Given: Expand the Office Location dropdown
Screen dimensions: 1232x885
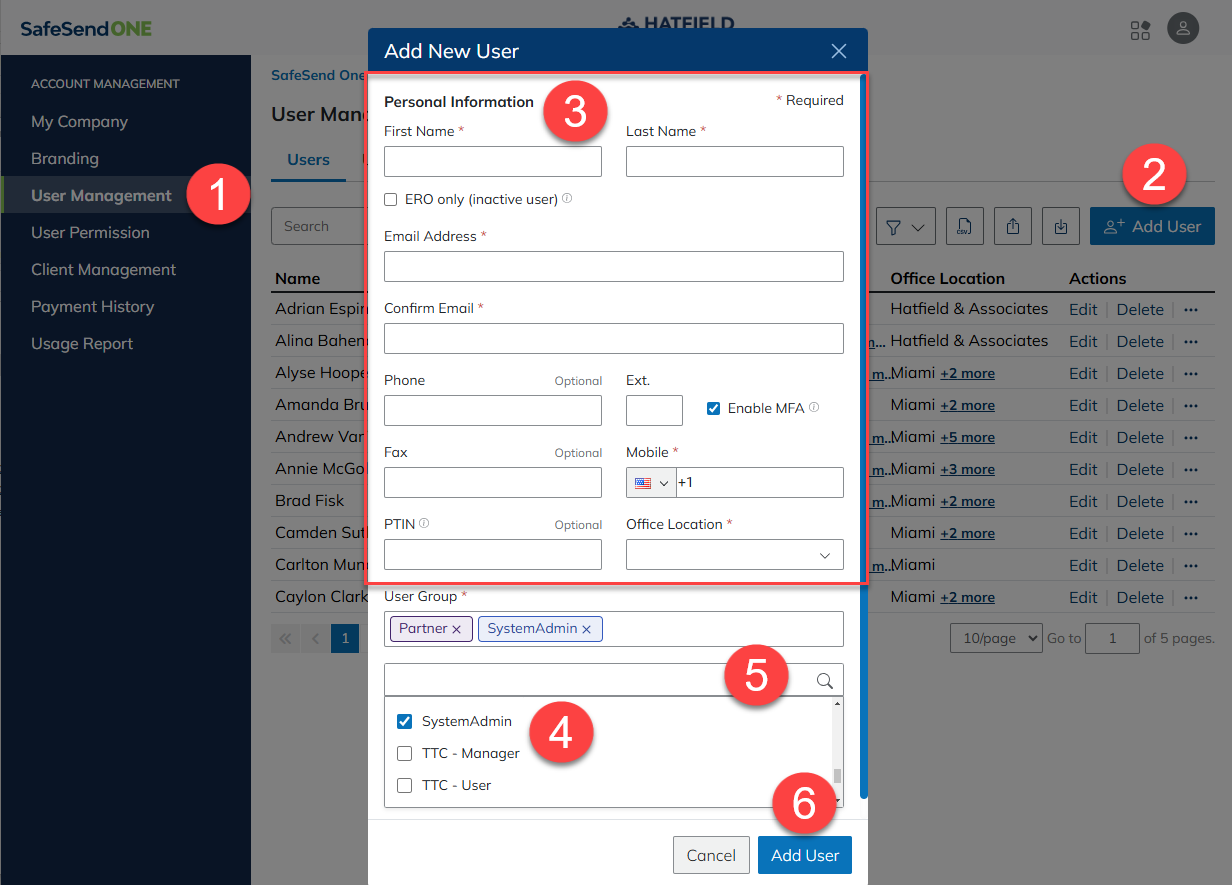Looking at the screenshot, I should (x=734, y=555).
